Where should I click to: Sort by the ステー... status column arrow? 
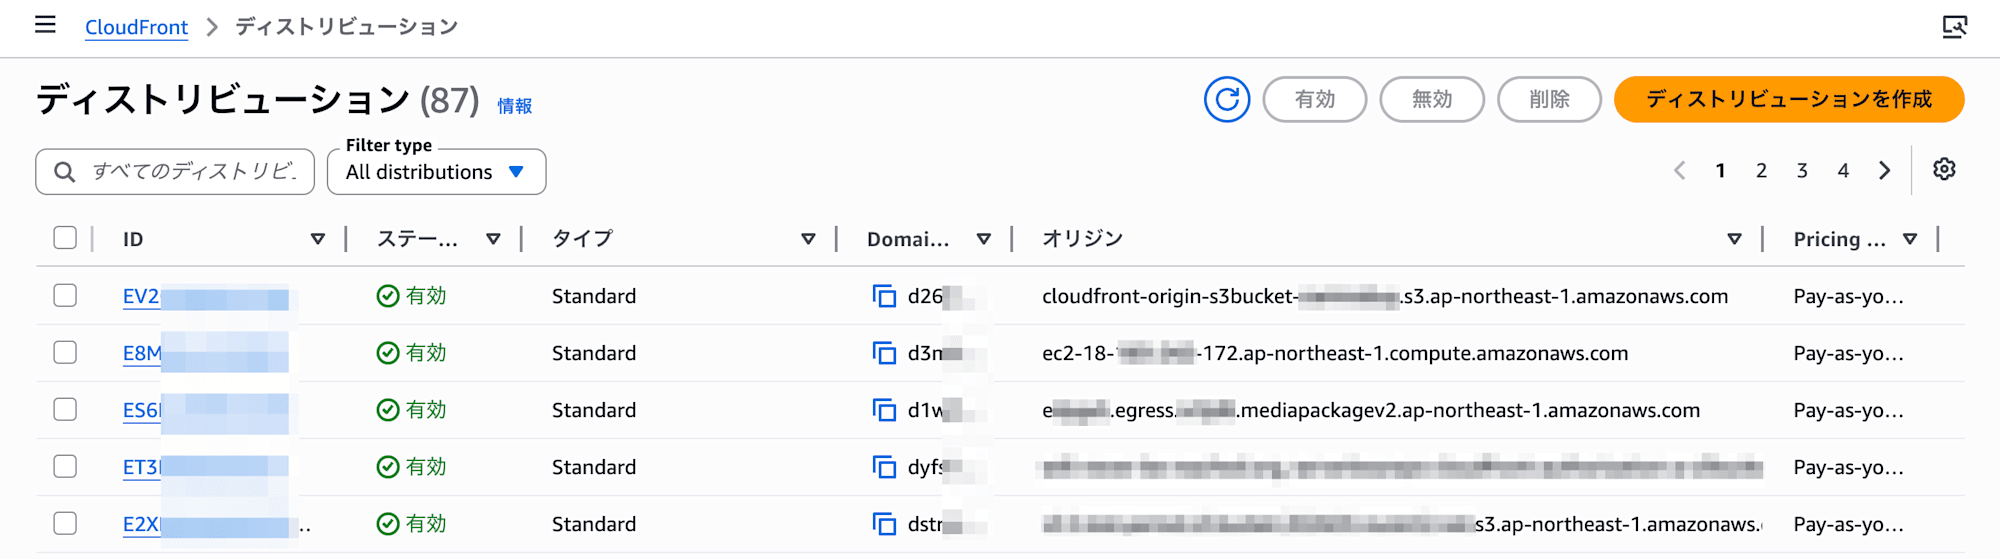click(493, 239)
